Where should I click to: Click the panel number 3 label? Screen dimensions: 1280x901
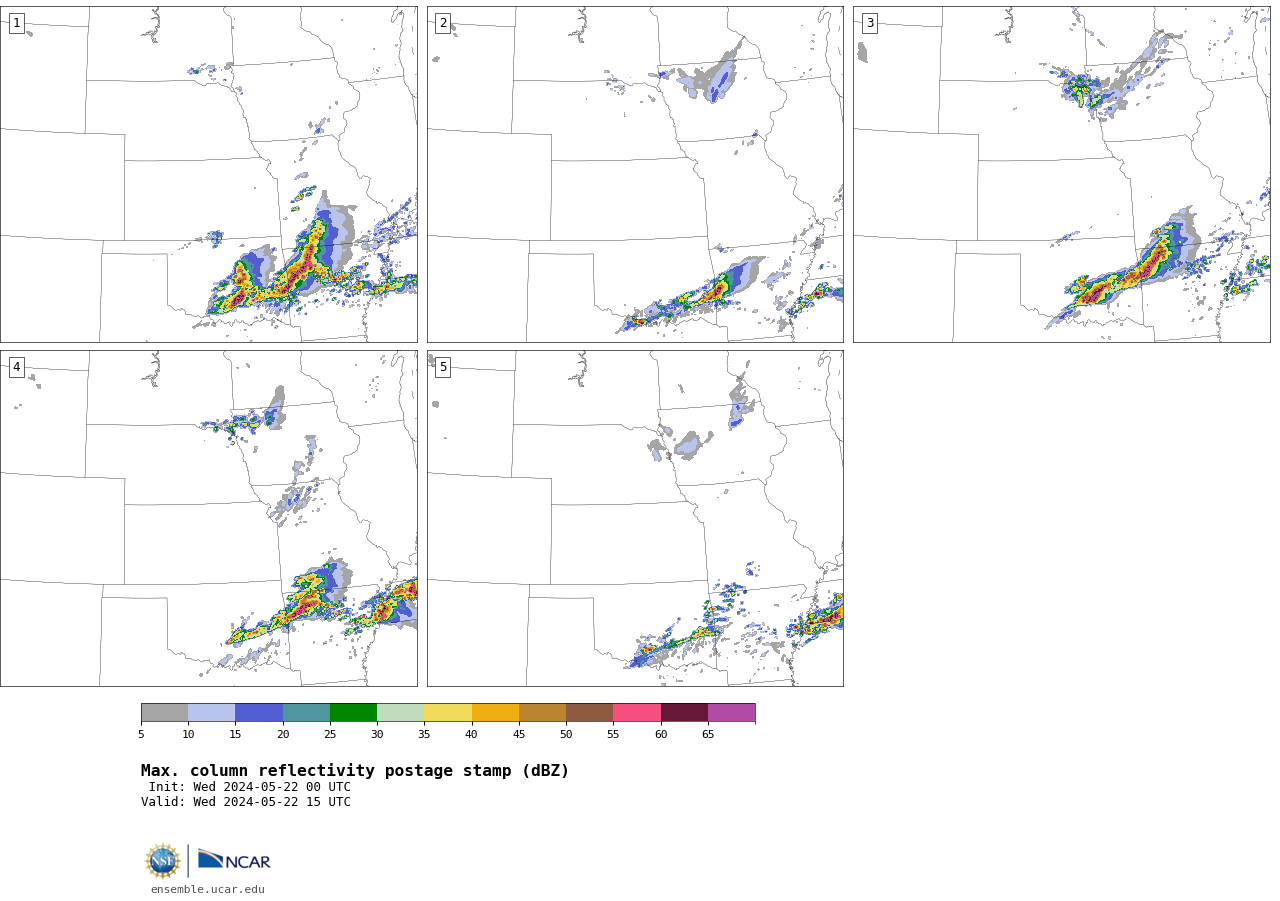coord(869,23)
